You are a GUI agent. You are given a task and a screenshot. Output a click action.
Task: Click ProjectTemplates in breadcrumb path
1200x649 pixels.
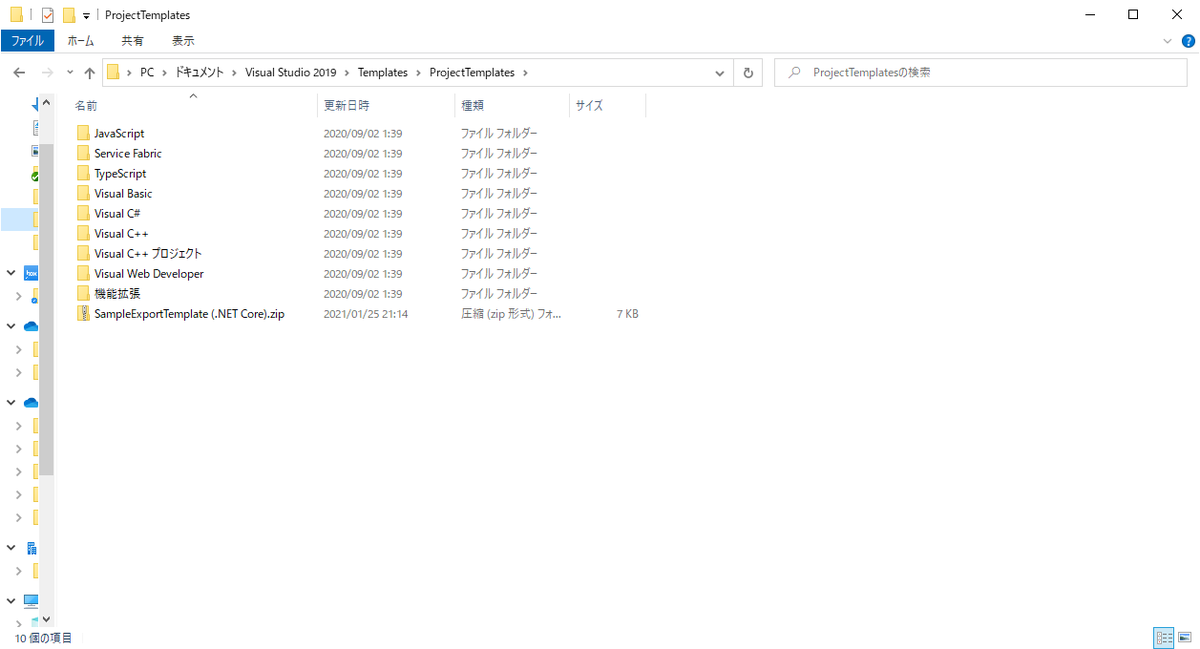472,73
